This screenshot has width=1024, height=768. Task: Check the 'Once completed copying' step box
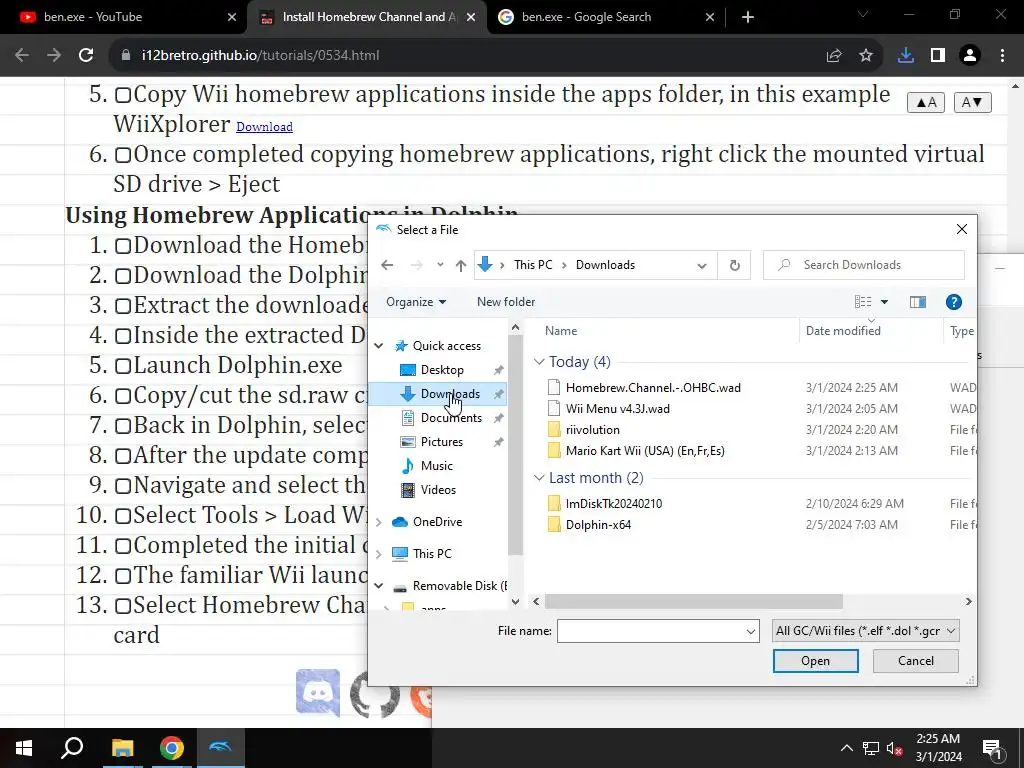click(123, 155)
